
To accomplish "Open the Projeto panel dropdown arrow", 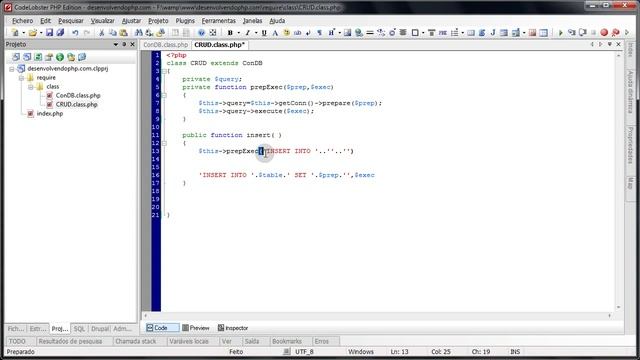I will click(116, 44).
